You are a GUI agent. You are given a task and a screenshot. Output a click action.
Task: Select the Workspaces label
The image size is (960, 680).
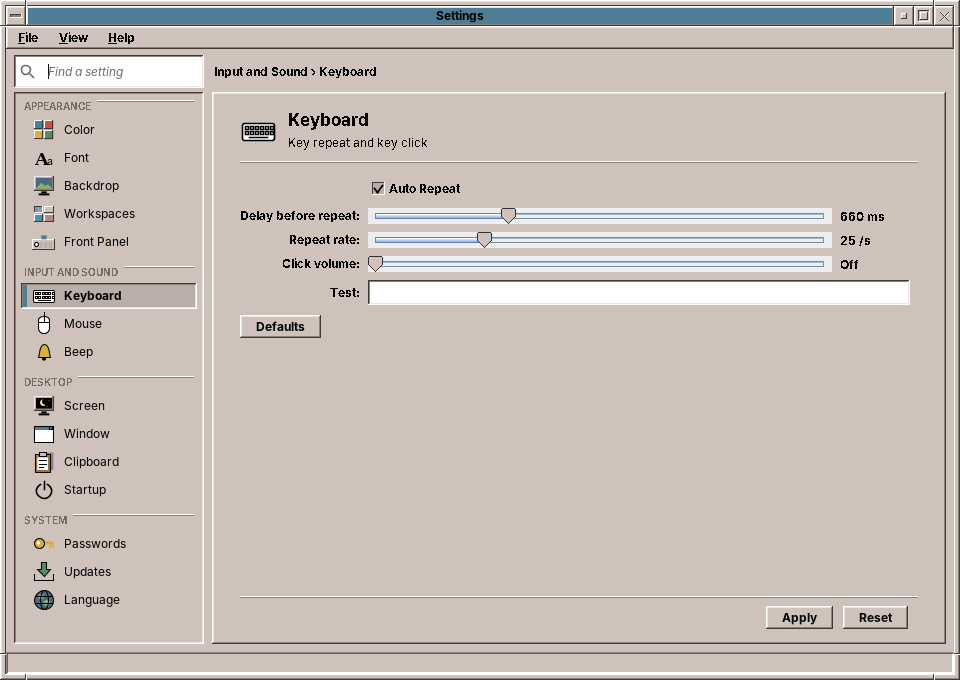99,214
